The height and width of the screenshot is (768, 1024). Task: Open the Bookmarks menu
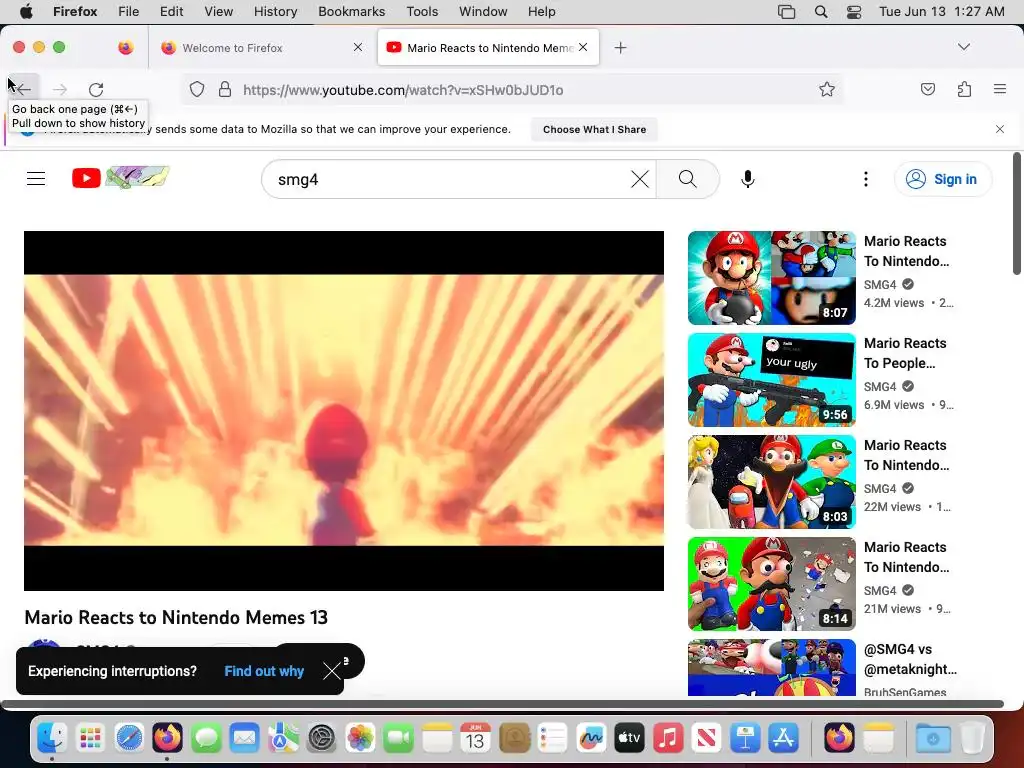coord(351,12)
